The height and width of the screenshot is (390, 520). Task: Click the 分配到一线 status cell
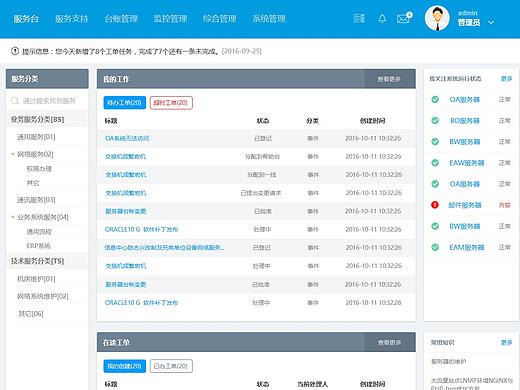261,175
